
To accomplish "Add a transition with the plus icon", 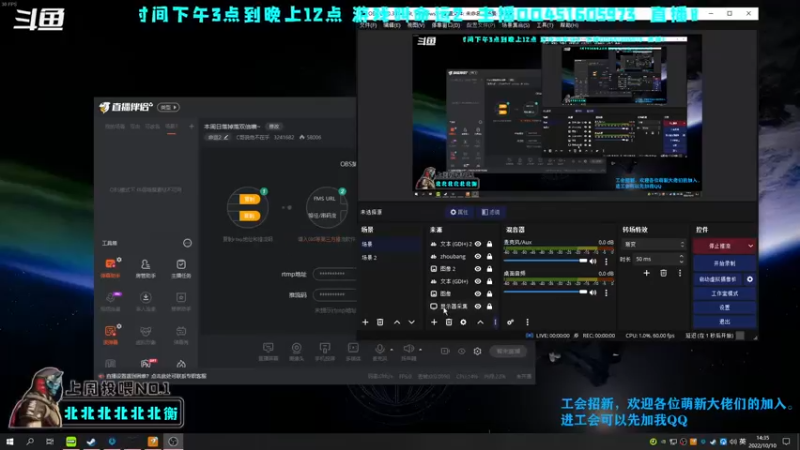I will (646, 273).
